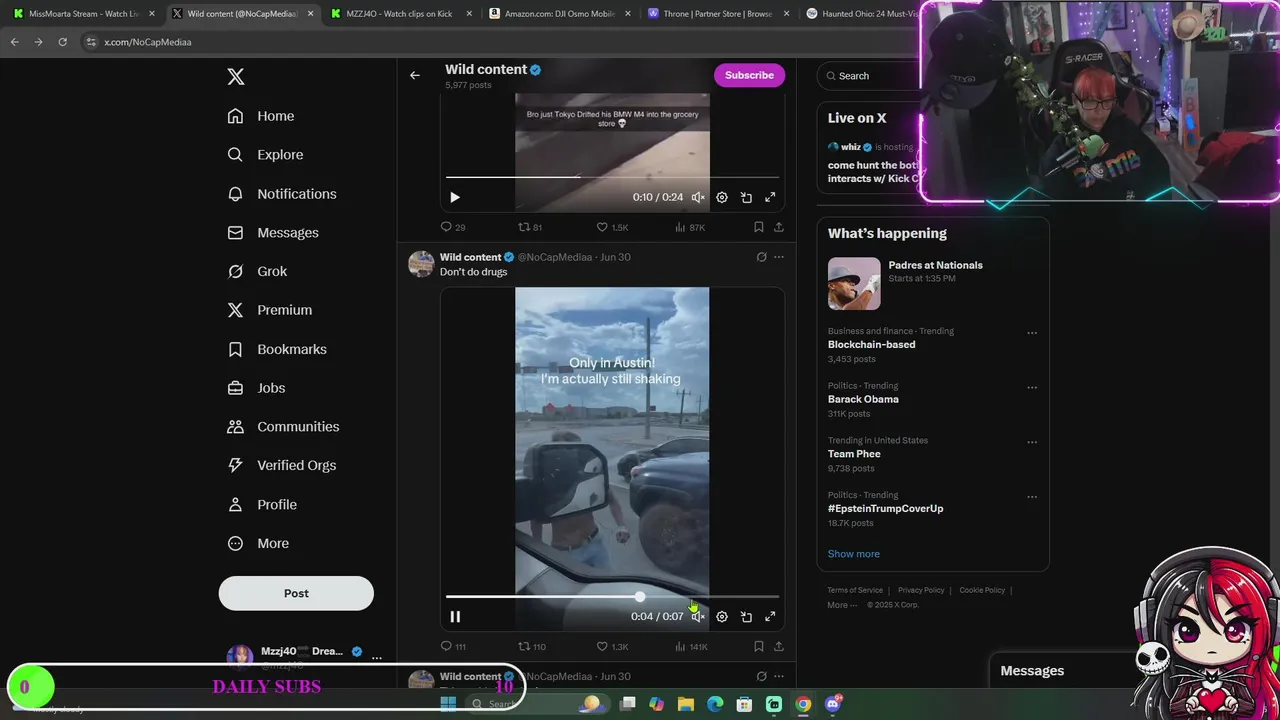Screen dimensions: 1280x720
Task: Open Discord from the Windows taskbar
Action: [832, 704]
